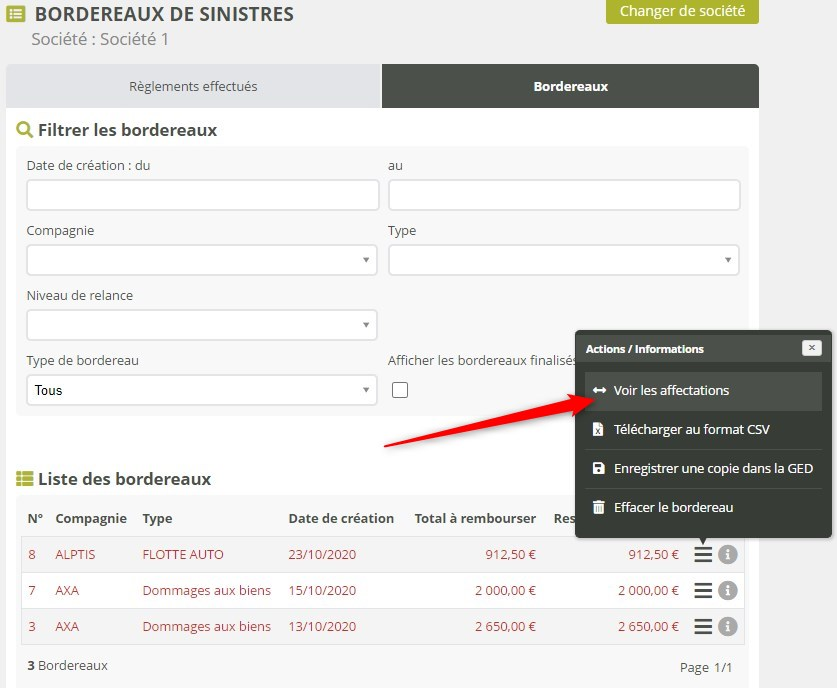Open the Type filter dropdown
The height and width of the screenshot is (688, 837).
click(x=563, y=260)
